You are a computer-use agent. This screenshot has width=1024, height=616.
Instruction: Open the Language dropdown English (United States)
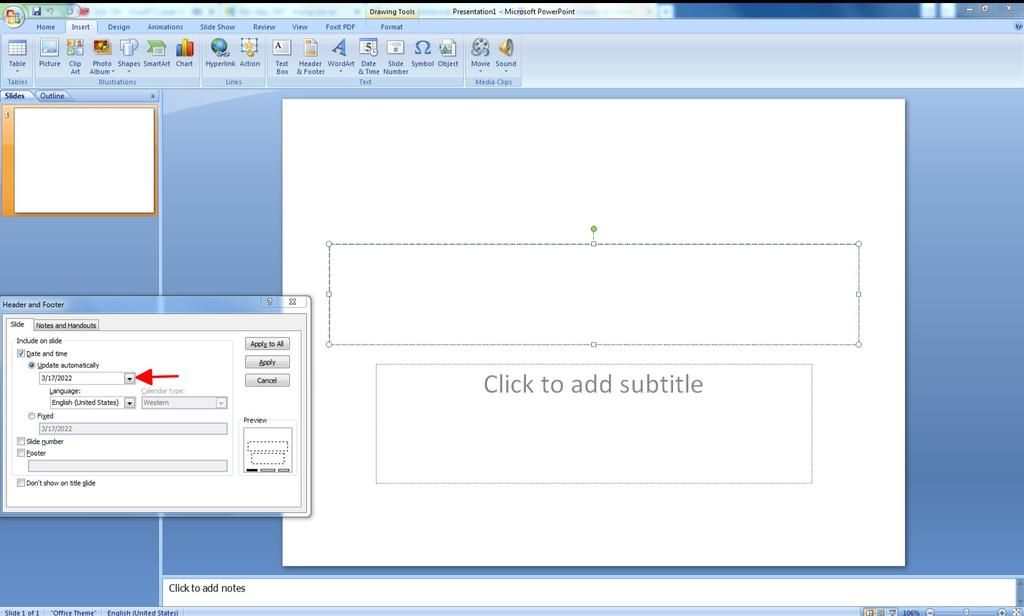129,403
